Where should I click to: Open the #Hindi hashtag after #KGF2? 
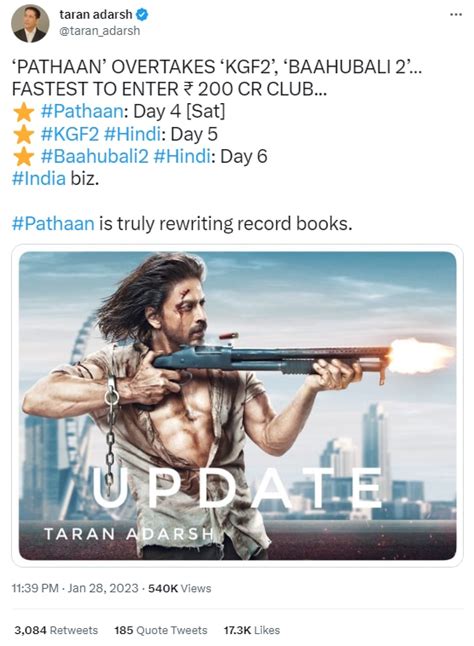(x=132, y=134)
